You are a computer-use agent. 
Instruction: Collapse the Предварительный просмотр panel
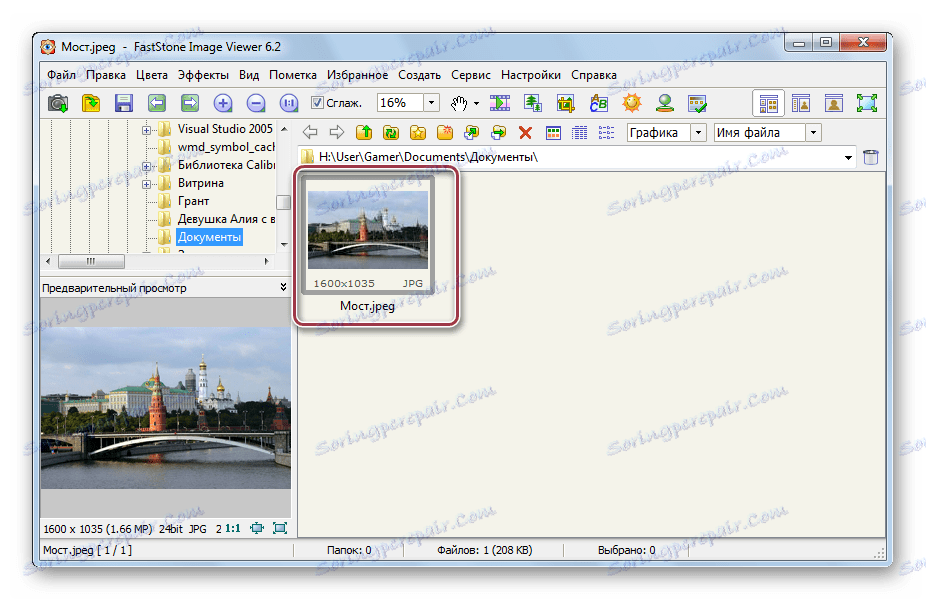coord(283,287)
